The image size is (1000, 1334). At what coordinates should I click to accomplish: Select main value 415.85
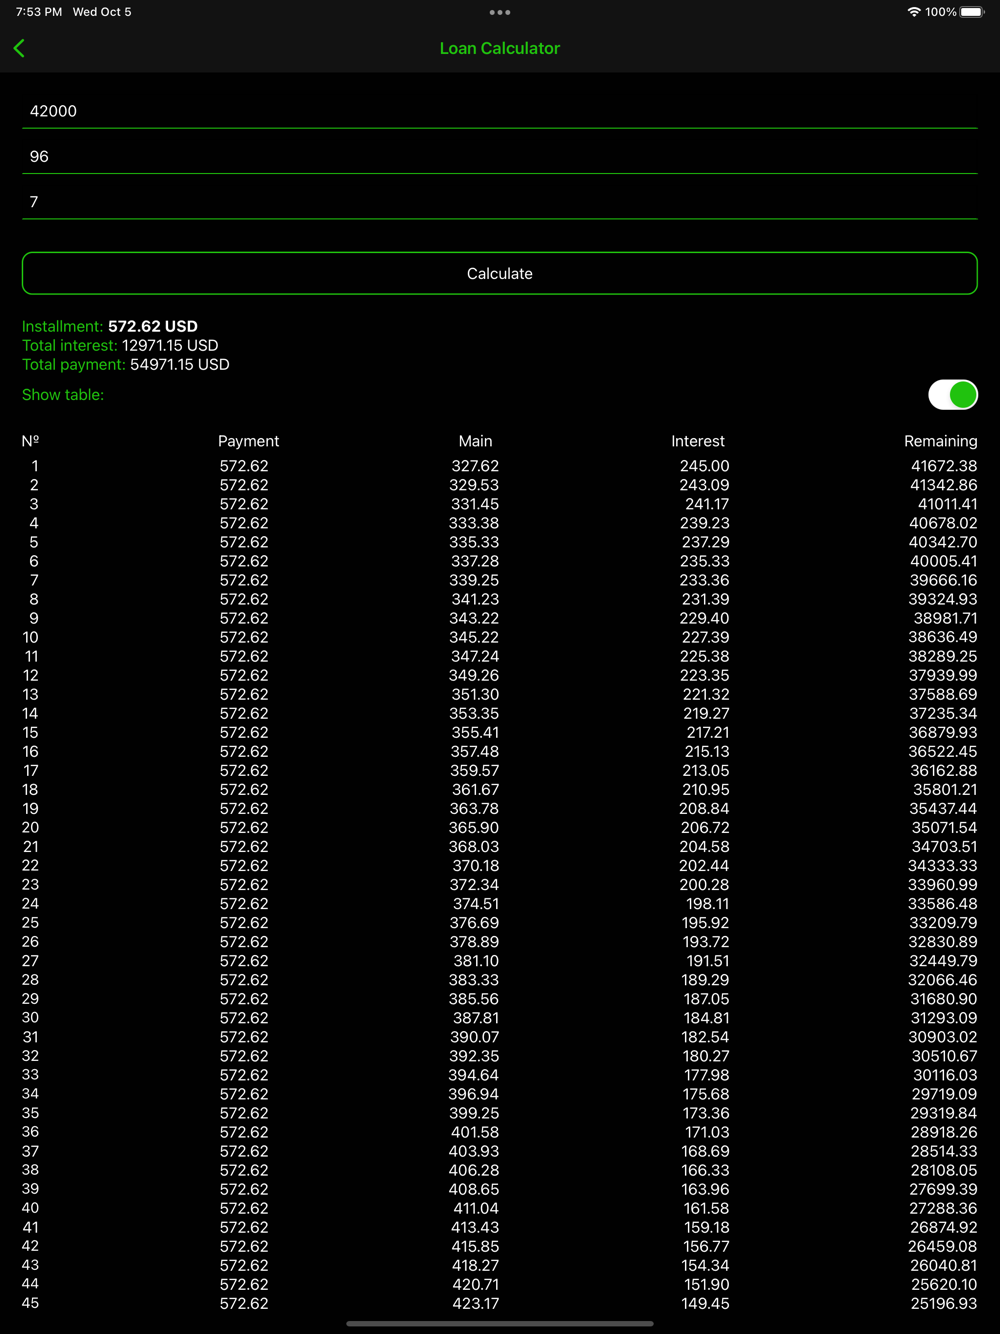tap(476, 1246)
